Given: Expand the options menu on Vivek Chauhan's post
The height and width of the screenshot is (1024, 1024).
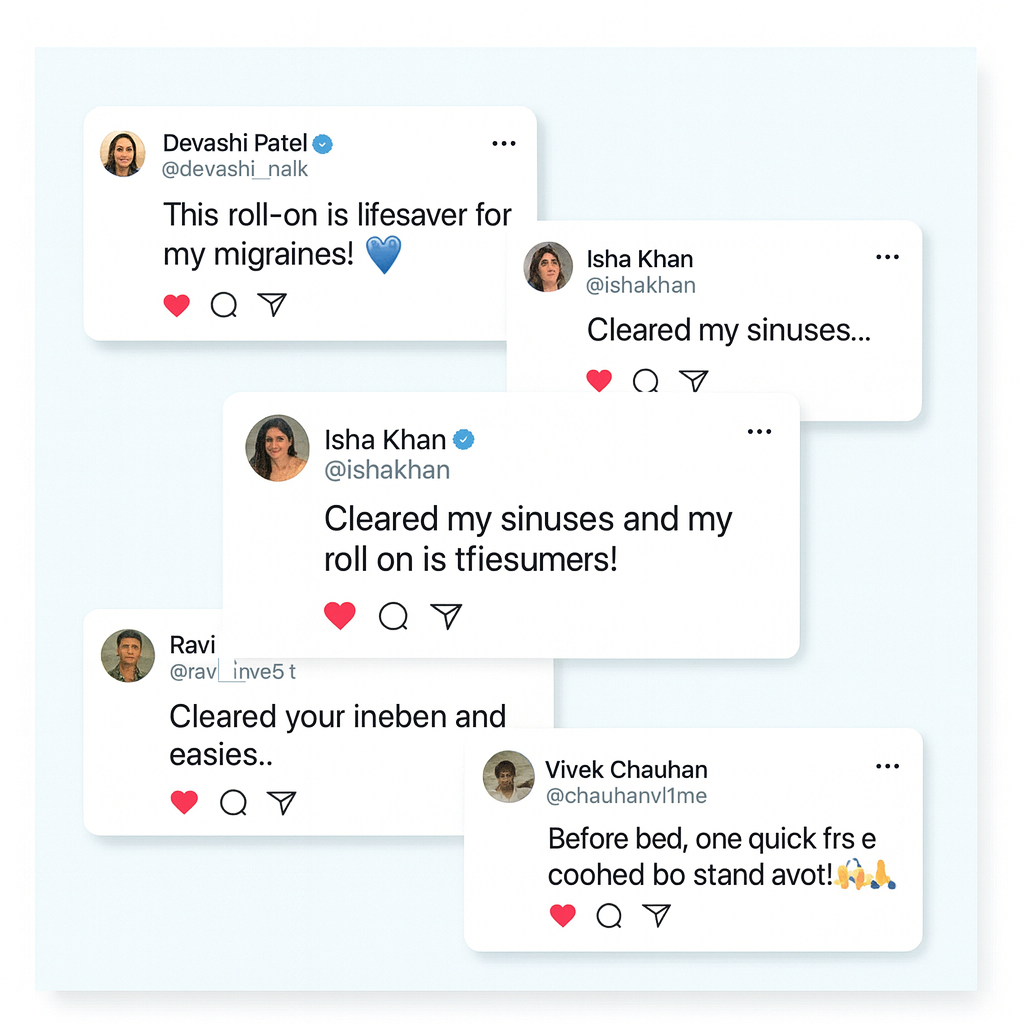Looking at the screenshot, I should [887, 767].
